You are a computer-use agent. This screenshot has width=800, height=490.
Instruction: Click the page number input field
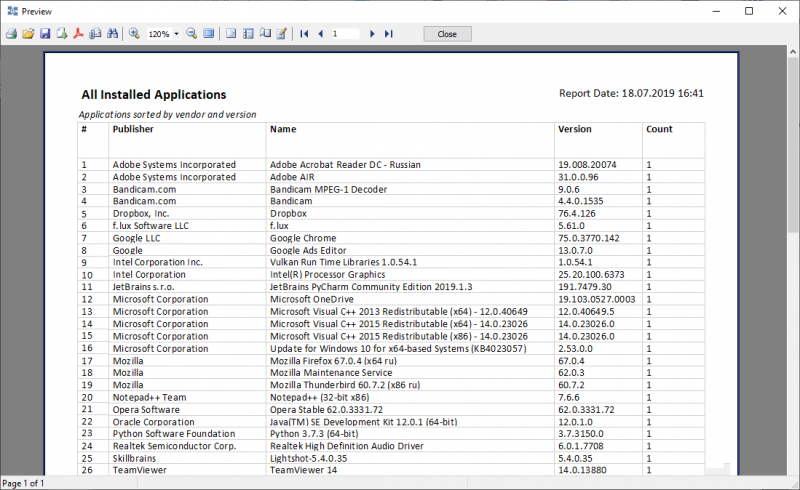tap(345, 34)
